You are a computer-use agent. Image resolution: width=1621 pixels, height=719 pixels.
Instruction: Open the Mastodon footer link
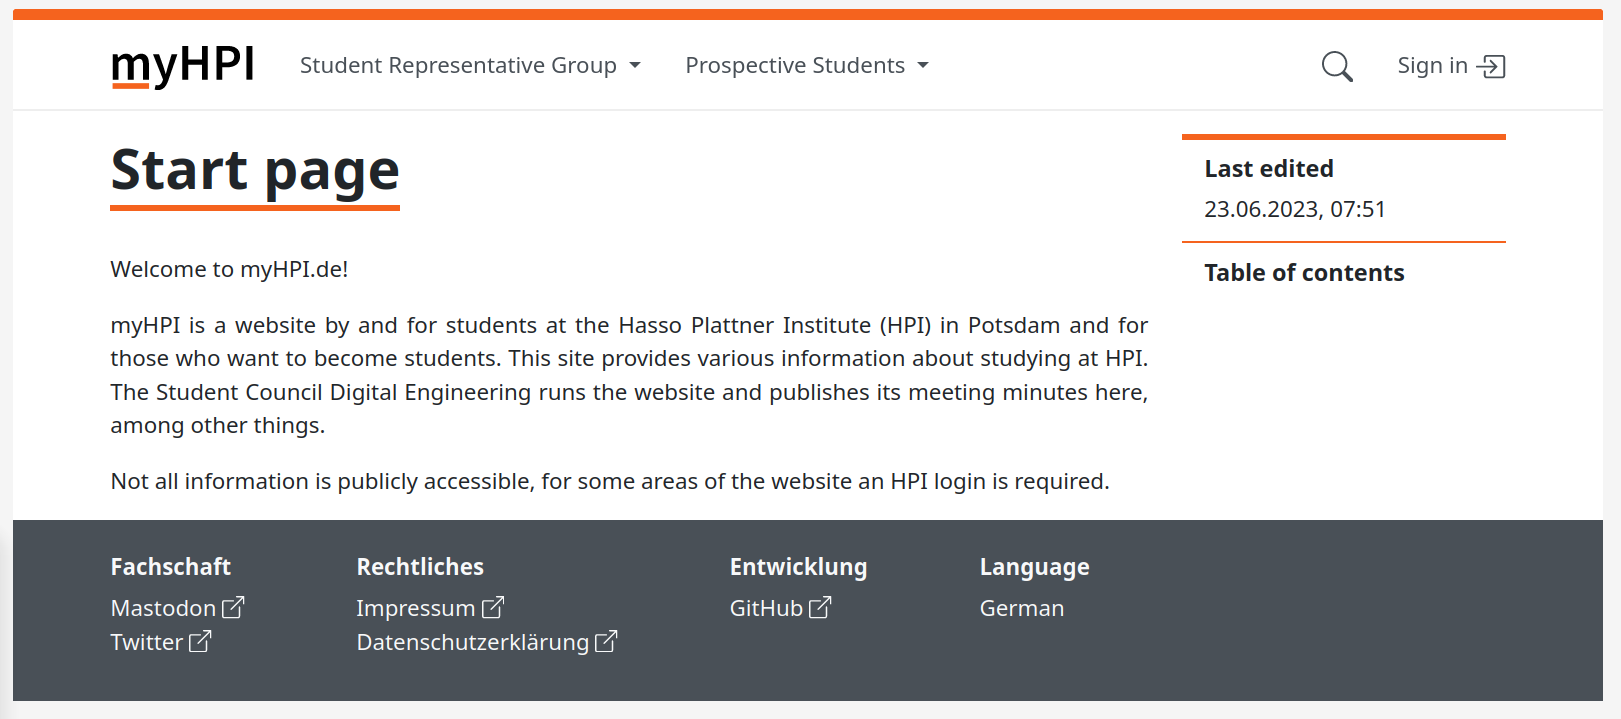tap(163, 608)
